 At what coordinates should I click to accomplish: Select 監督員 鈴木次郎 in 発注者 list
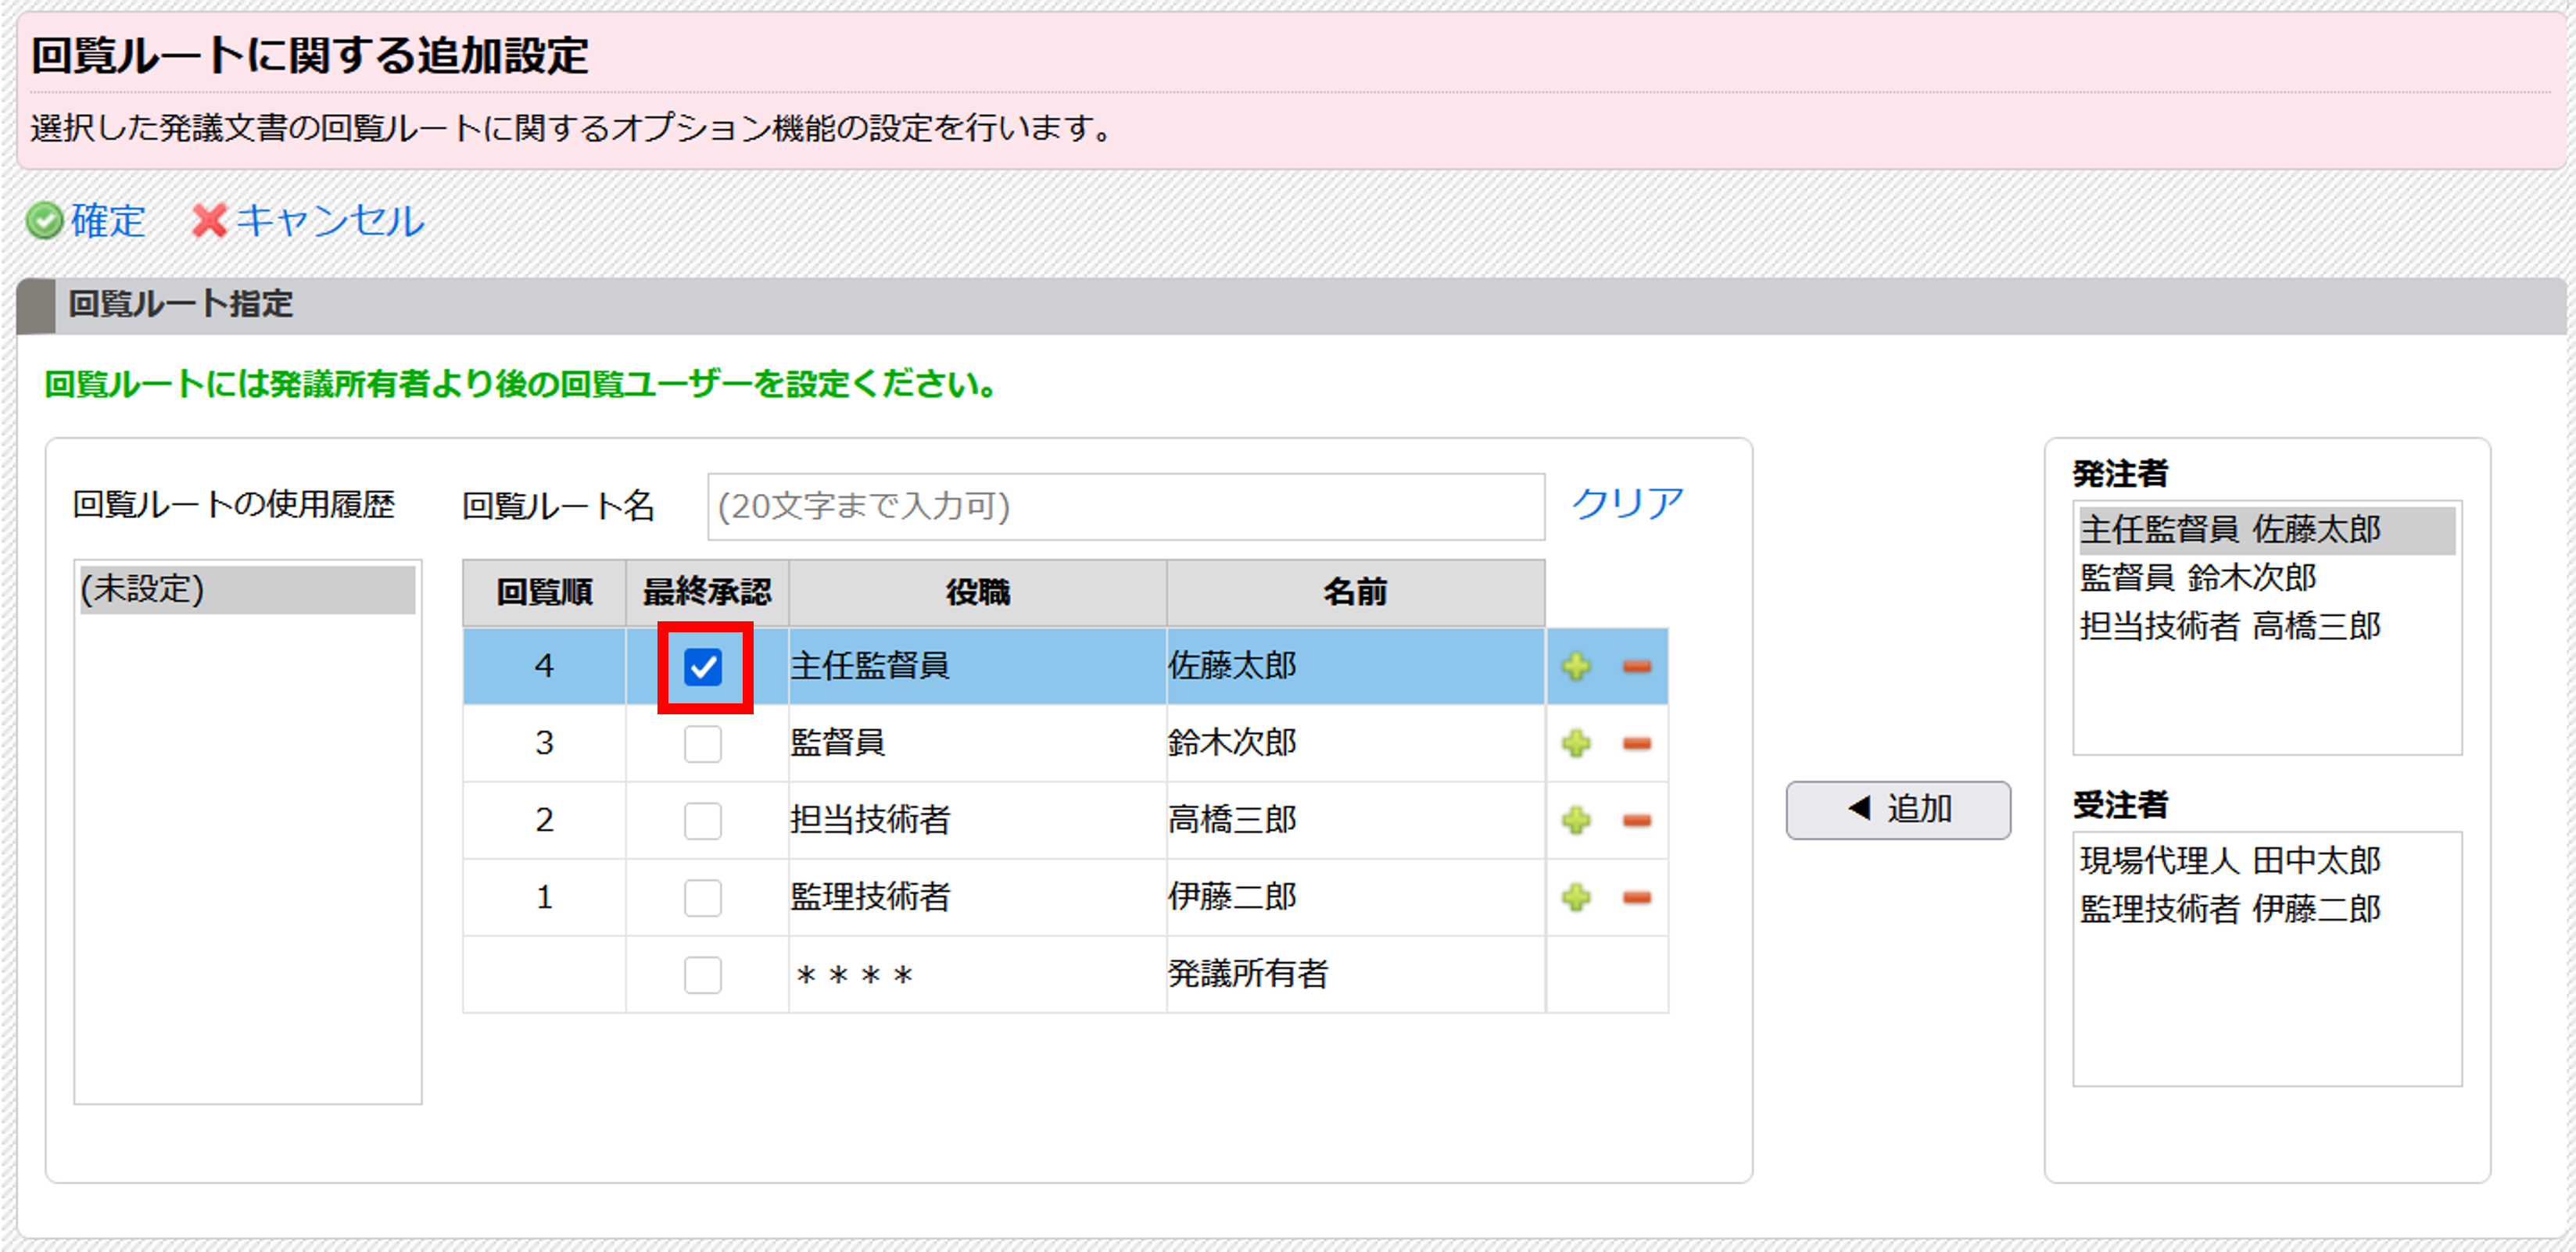(2266, 578)
